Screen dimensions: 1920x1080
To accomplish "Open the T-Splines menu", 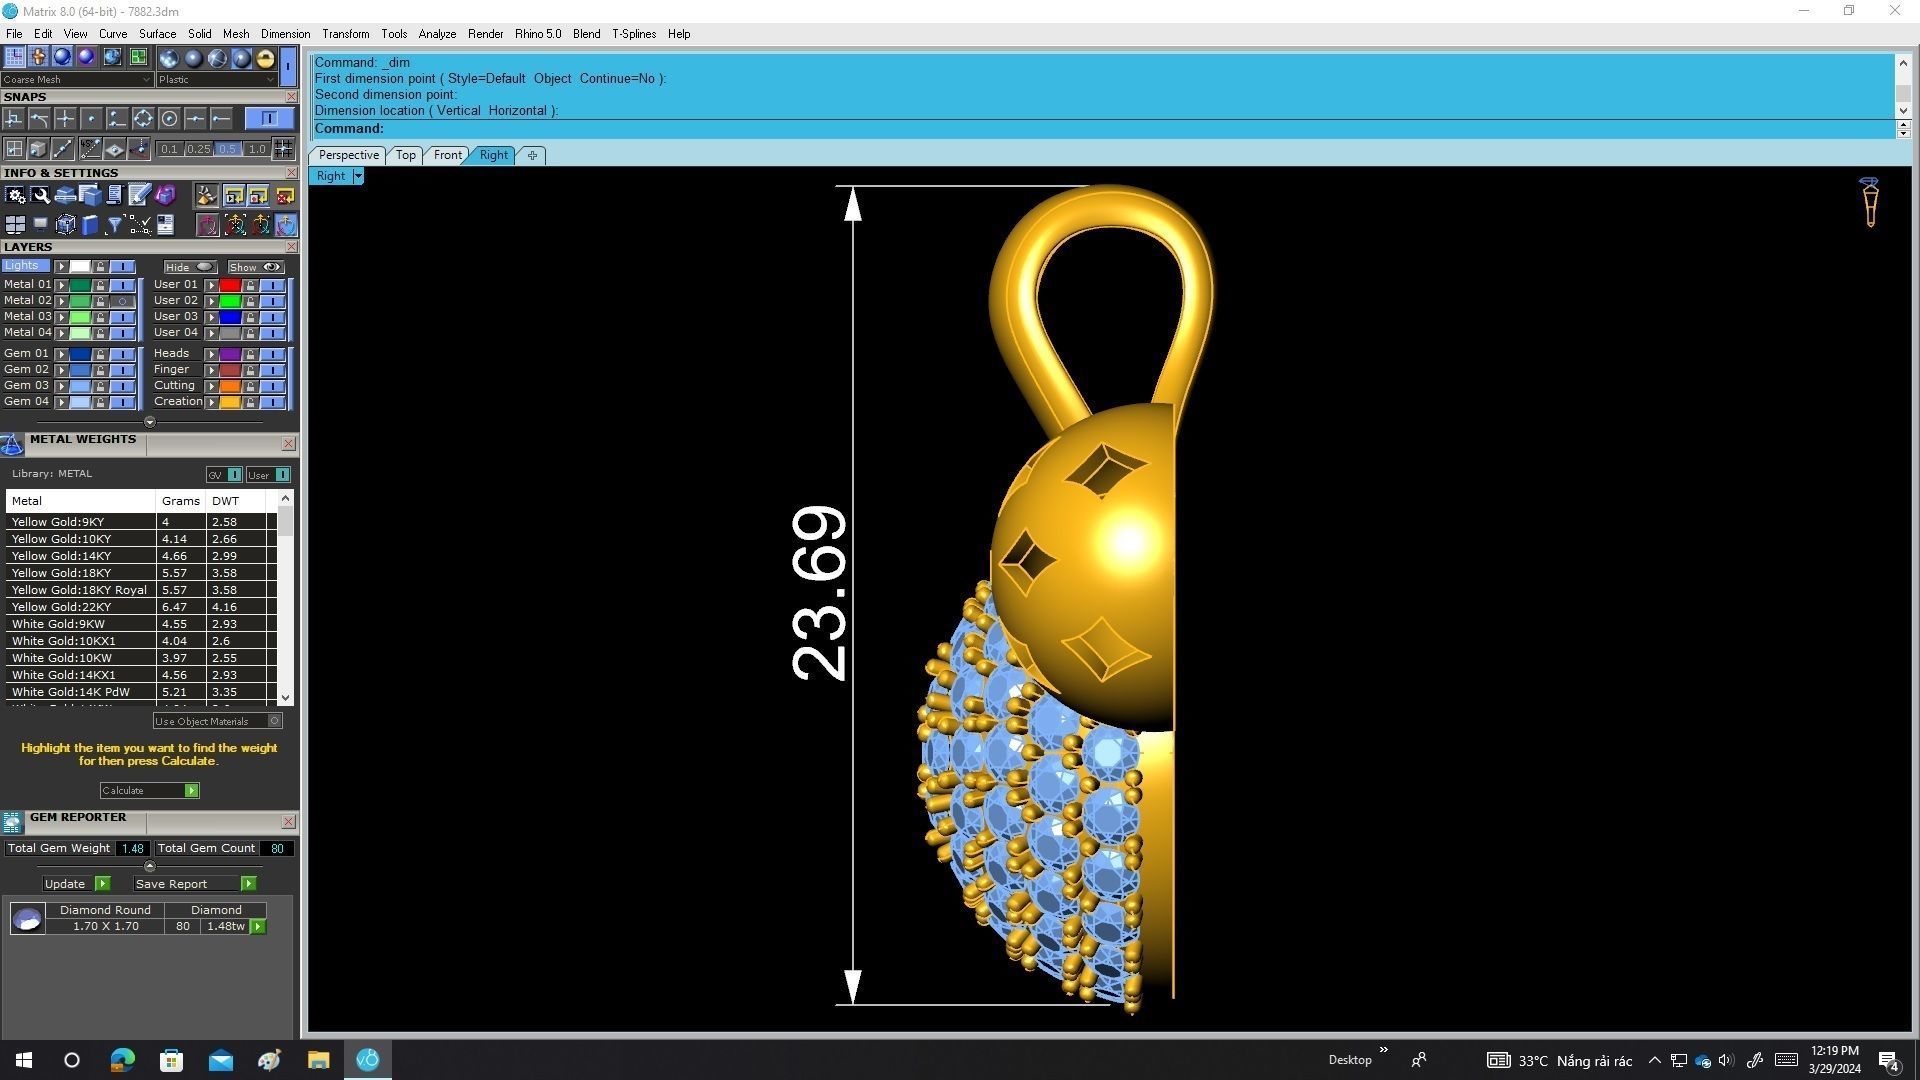I will point(634,34).
